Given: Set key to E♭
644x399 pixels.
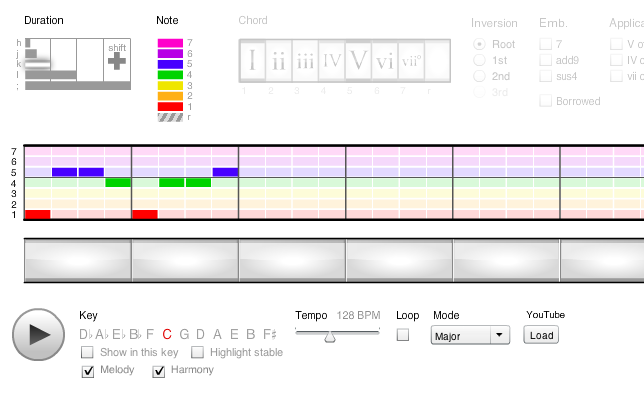Looking at the screenshot, I should coord(119,334).
